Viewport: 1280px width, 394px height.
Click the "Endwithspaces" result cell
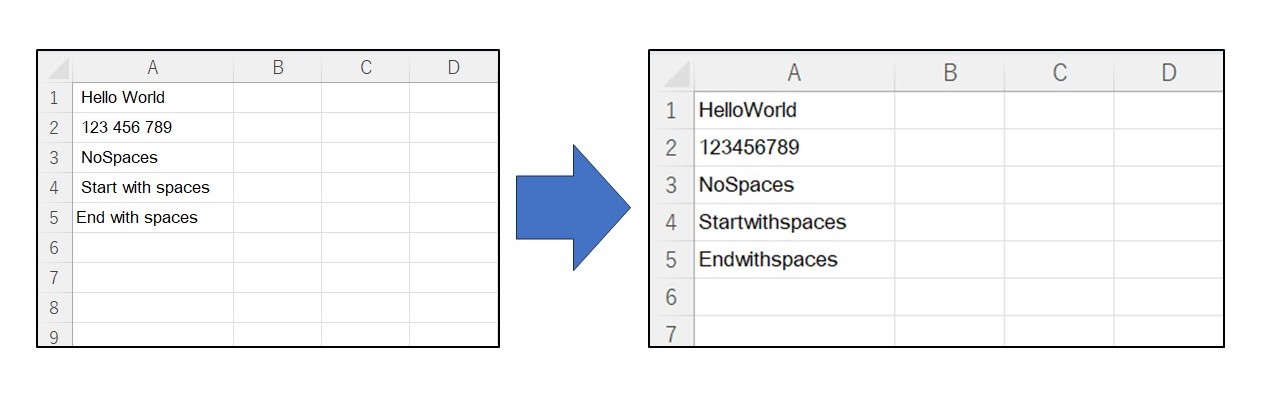click(x=794, y=259)
